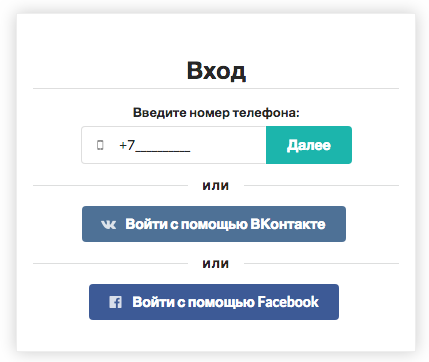Click divider line right of second или
Screen dimensions: 429x362
pyautogui.click(x=321, y=263)
